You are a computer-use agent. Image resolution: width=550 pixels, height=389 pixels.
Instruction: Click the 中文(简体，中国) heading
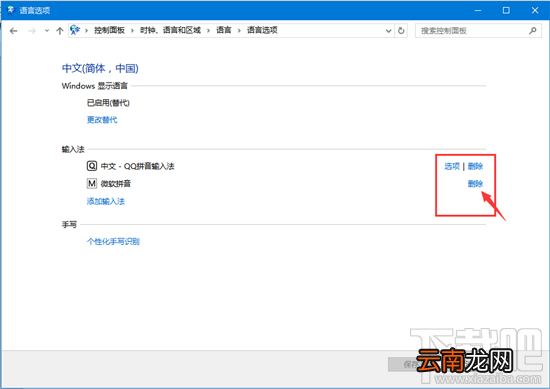pyautogui.click(x=100, y=68)
